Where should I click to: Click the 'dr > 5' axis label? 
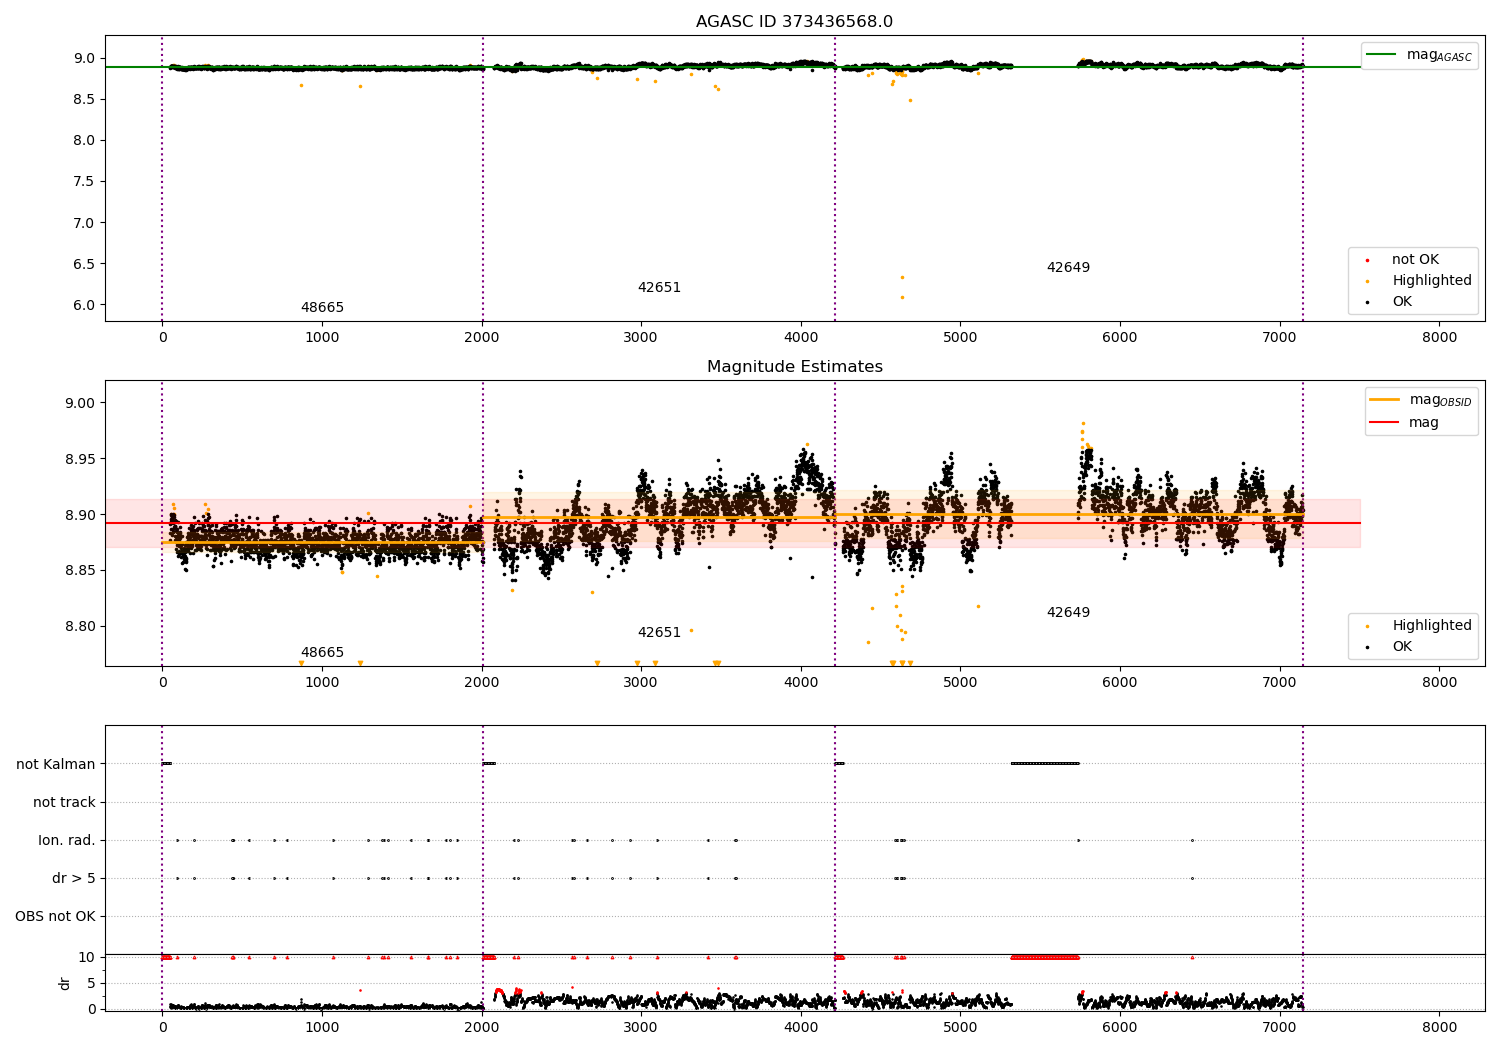point(74,878)
